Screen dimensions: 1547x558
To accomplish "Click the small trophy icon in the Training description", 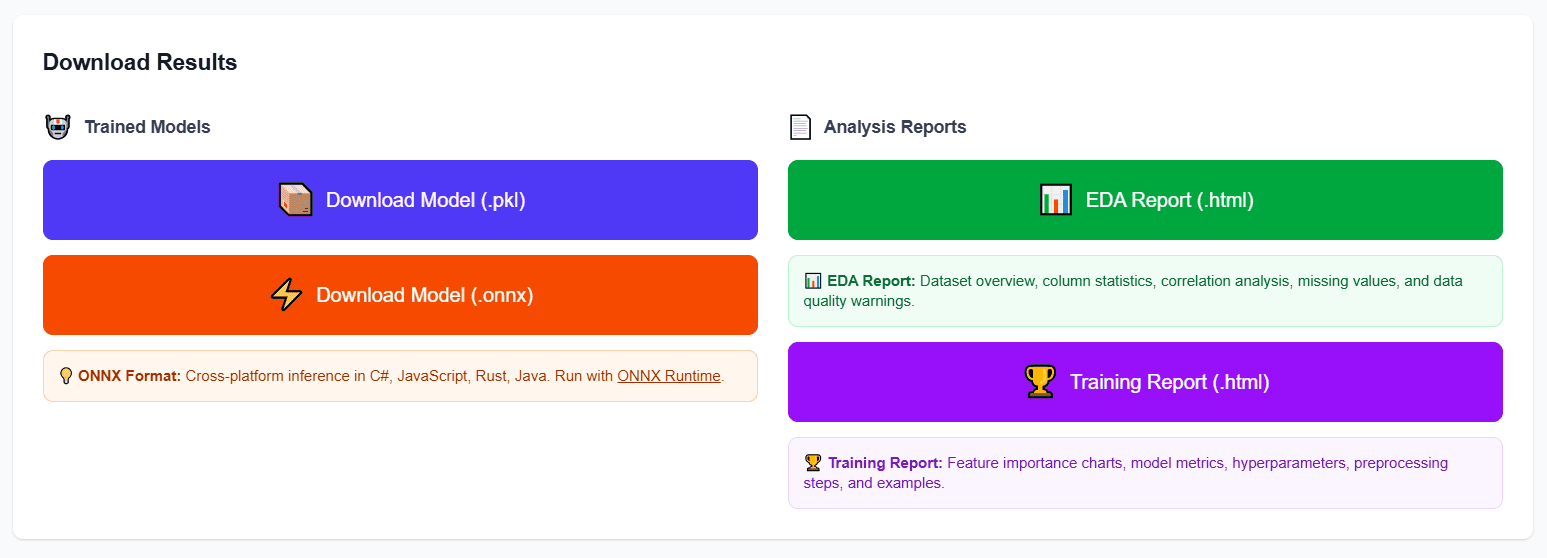I will click(813, 463).
